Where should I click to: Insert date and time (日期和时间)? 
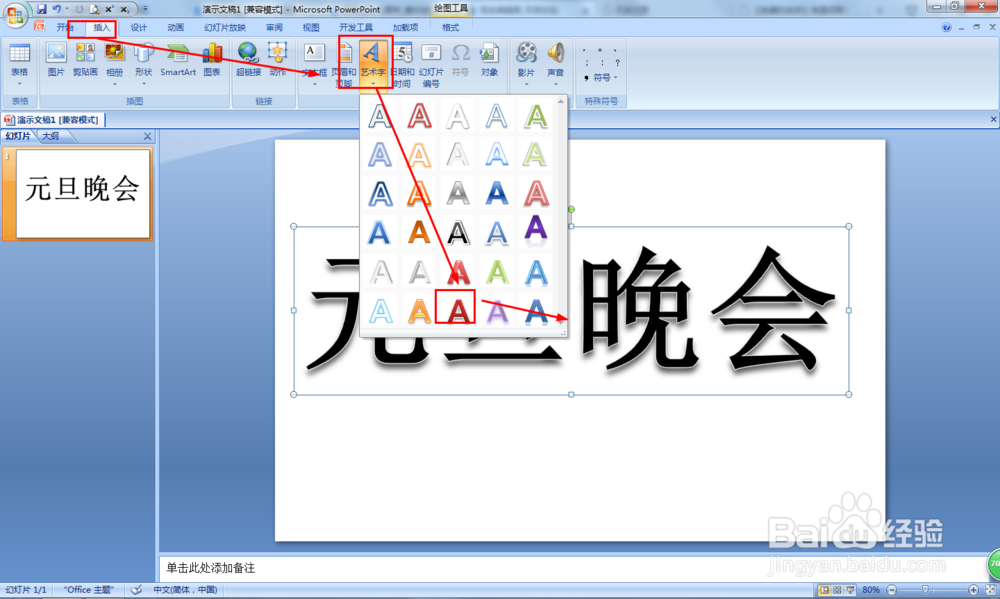pos(402,65)
